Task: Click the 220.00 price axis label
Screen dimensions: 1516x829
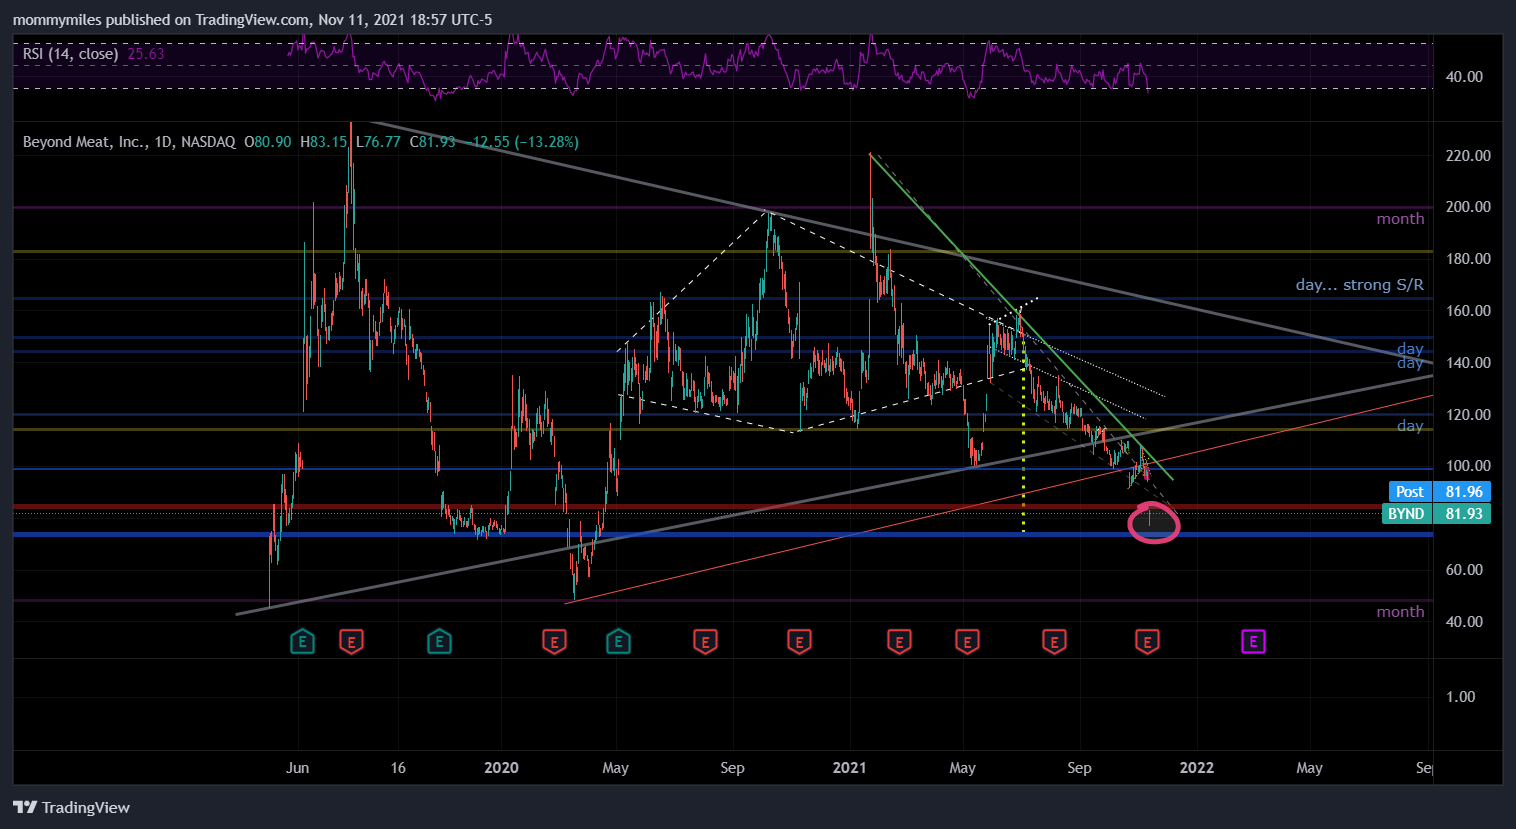Action: (1468, 156)
